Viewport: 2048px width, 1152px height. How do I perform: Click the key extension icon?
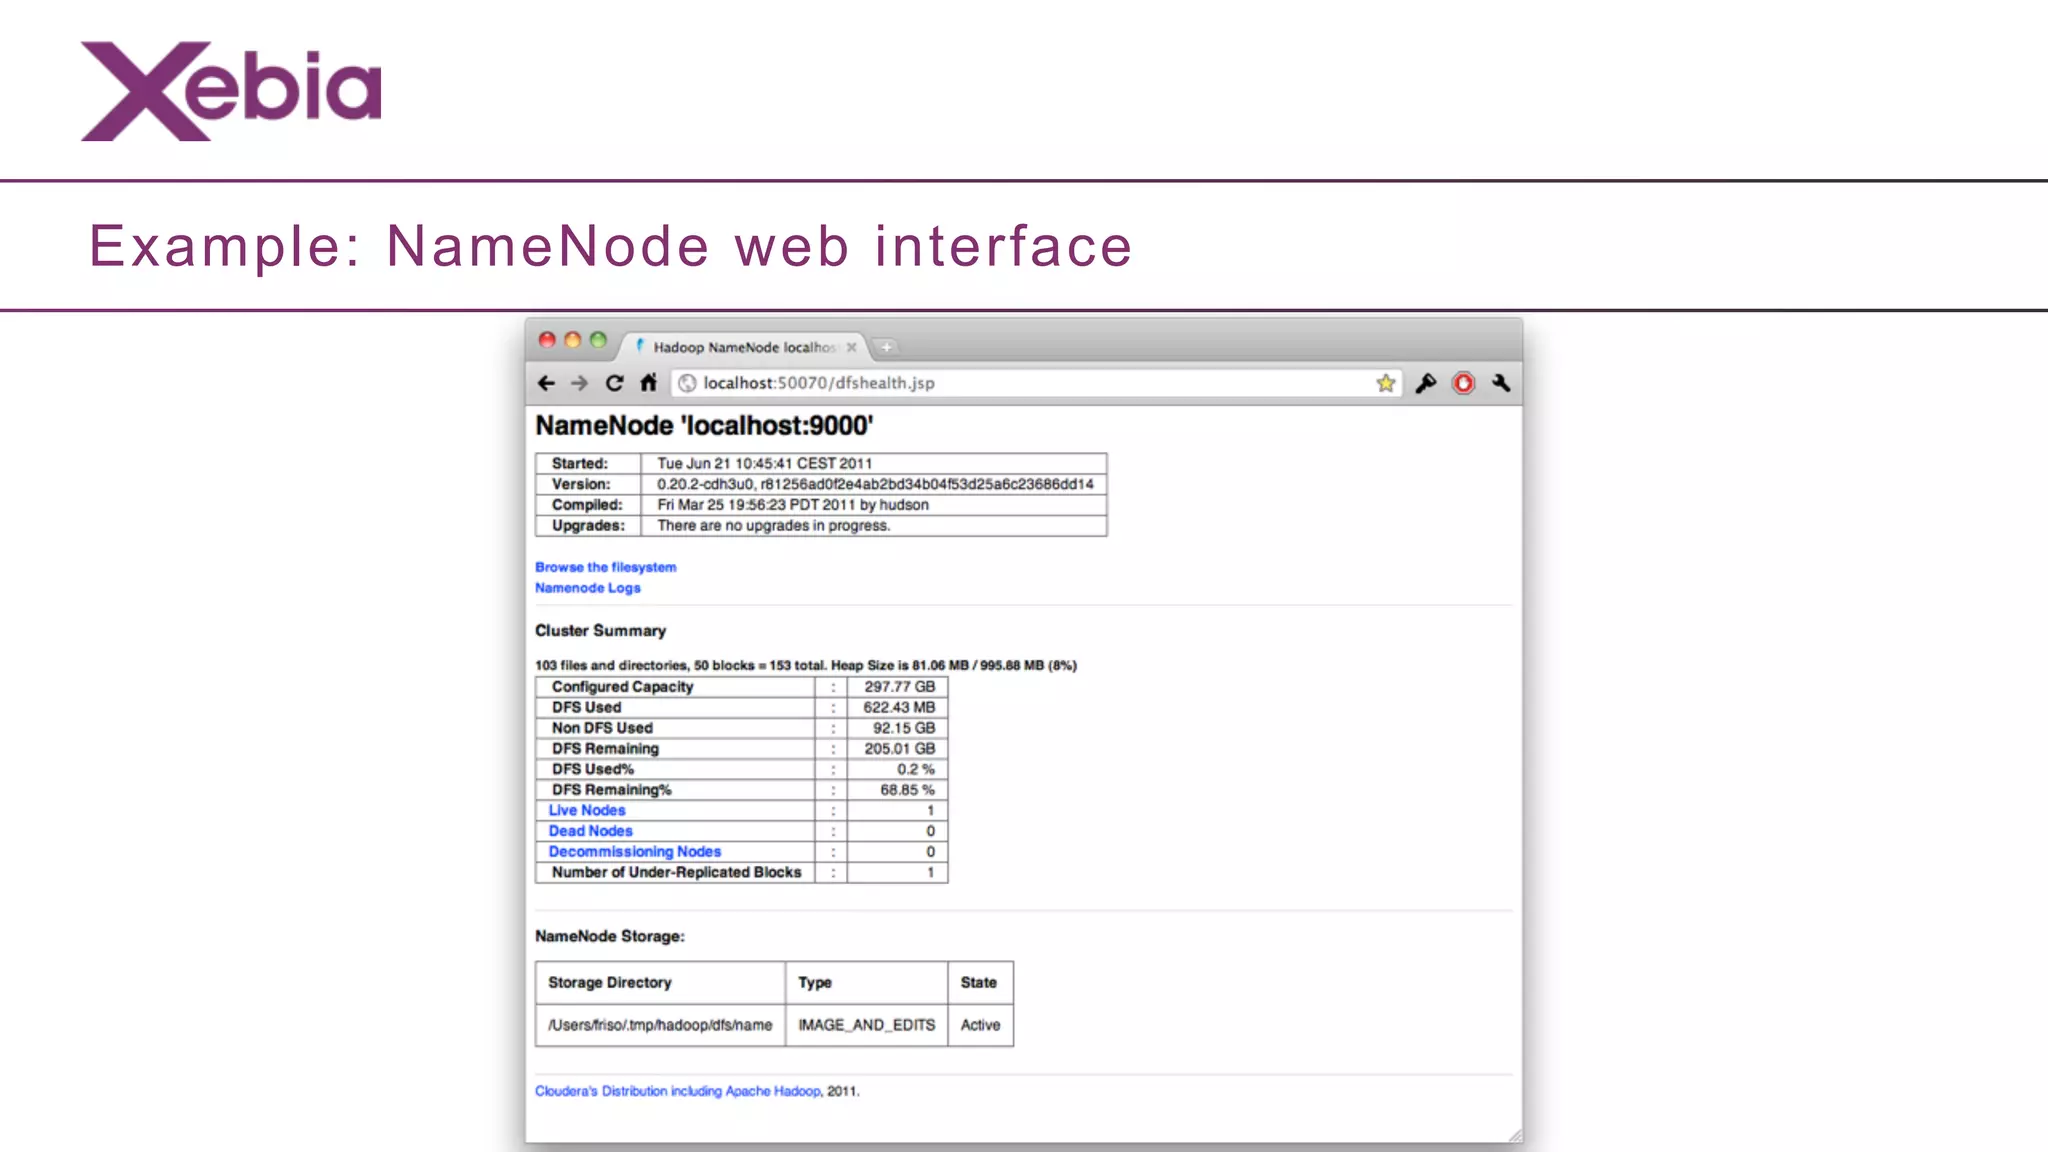(1426, 383)
